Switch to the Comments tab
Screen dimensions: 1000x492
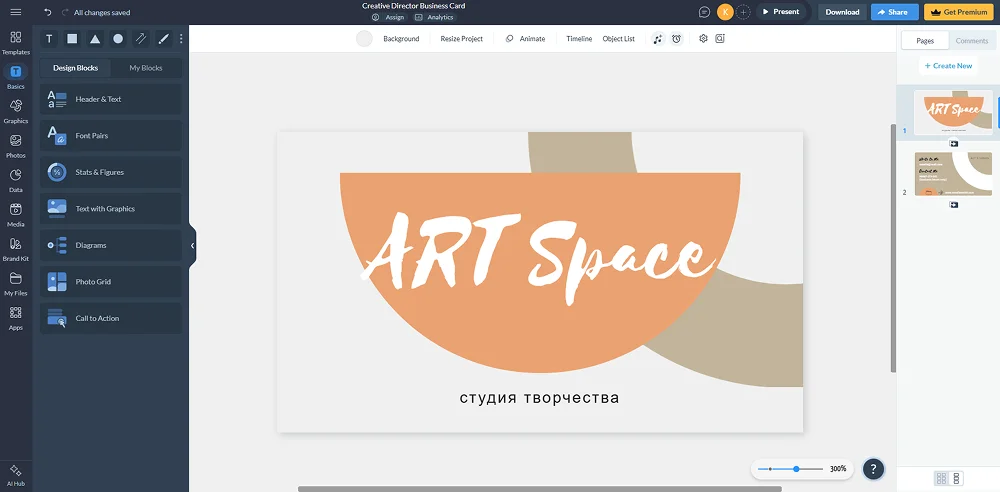[972, 41]
